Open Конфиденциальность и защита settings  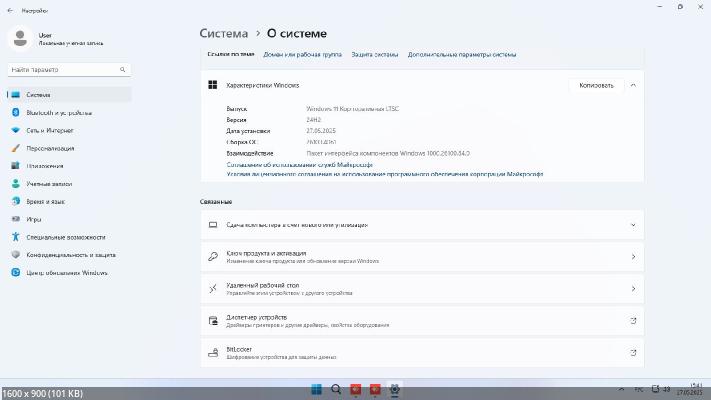69,255
